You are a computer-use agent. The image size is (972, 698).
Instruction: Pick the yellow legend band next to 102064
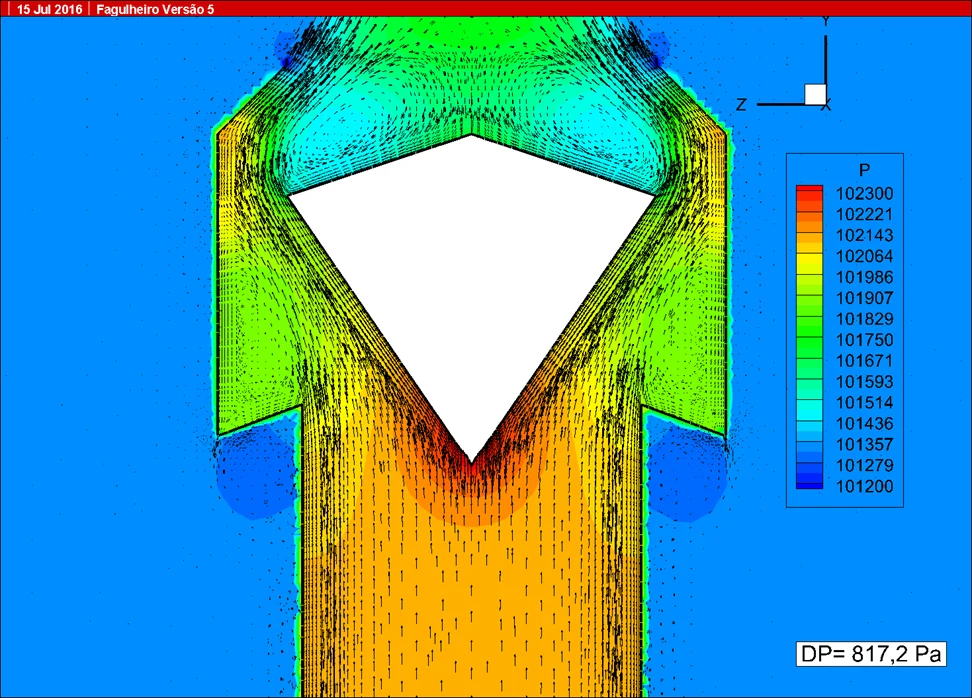click(x=810, y=255)
